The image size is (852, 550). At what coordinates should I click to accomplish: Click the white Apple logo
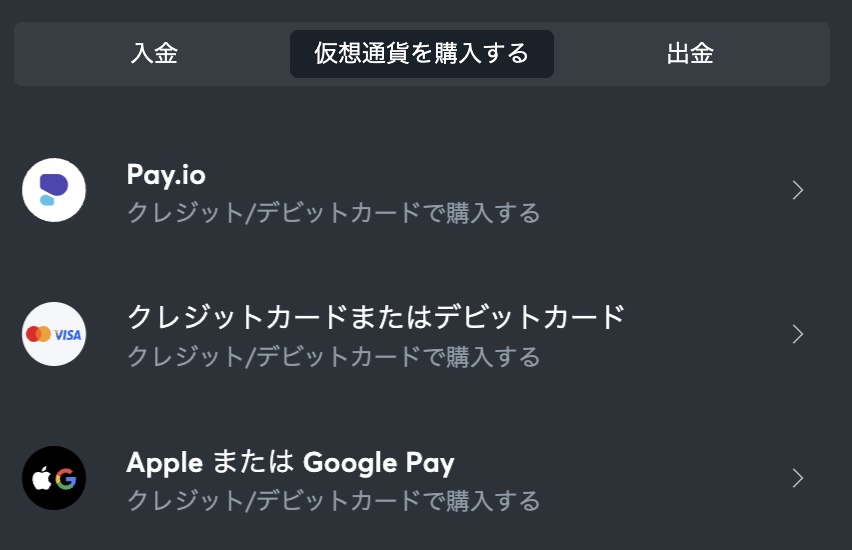pyautogui.click(x=42, y=479)
